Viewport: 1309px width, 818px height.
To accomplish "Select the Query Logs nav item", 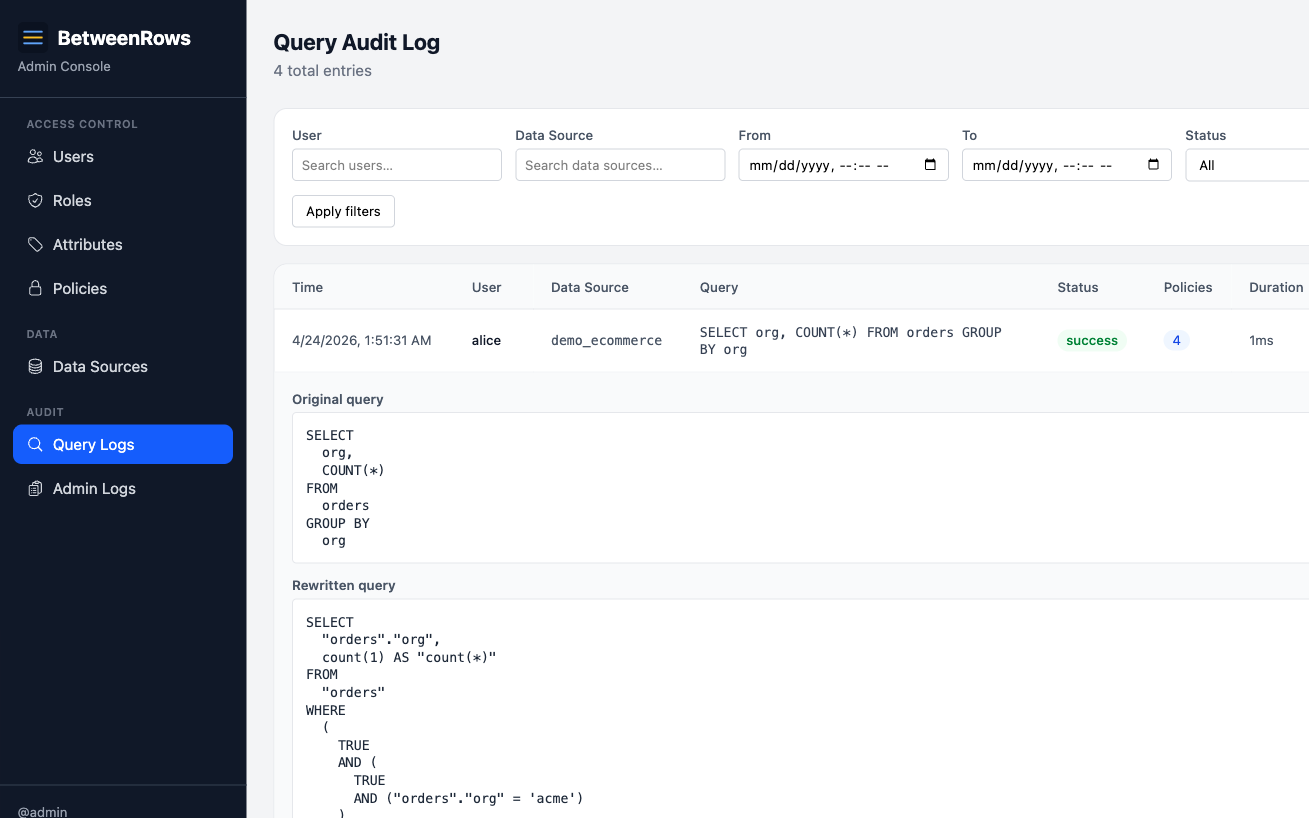I will pos(123,445).
